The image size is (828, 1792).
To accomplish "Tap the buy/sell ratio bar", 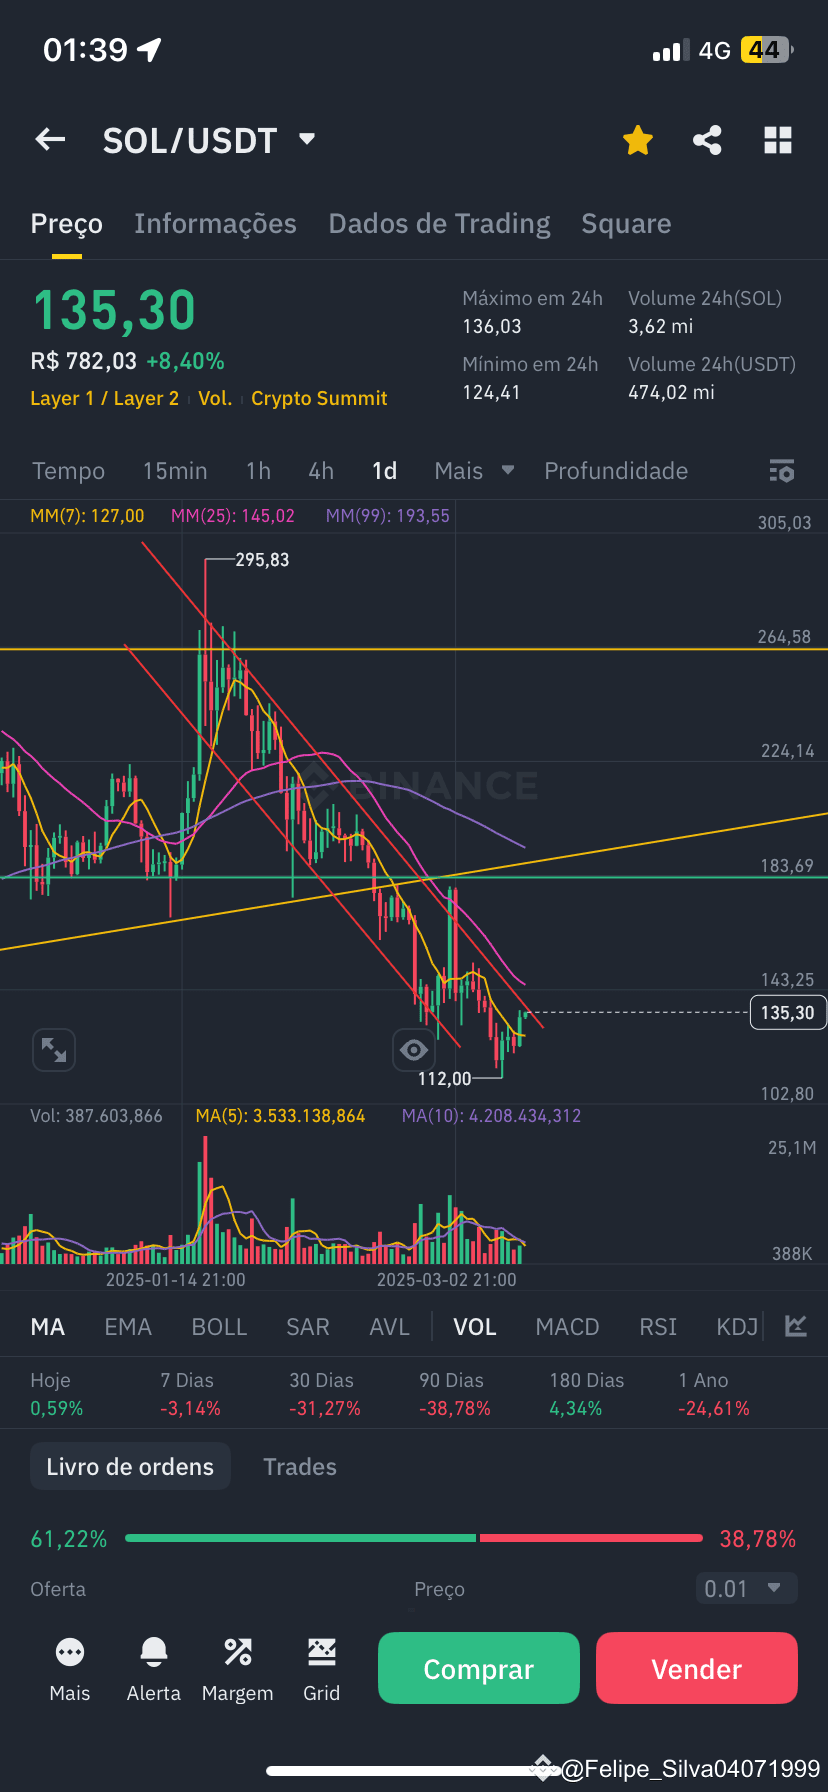I will tap(414, 1538).
